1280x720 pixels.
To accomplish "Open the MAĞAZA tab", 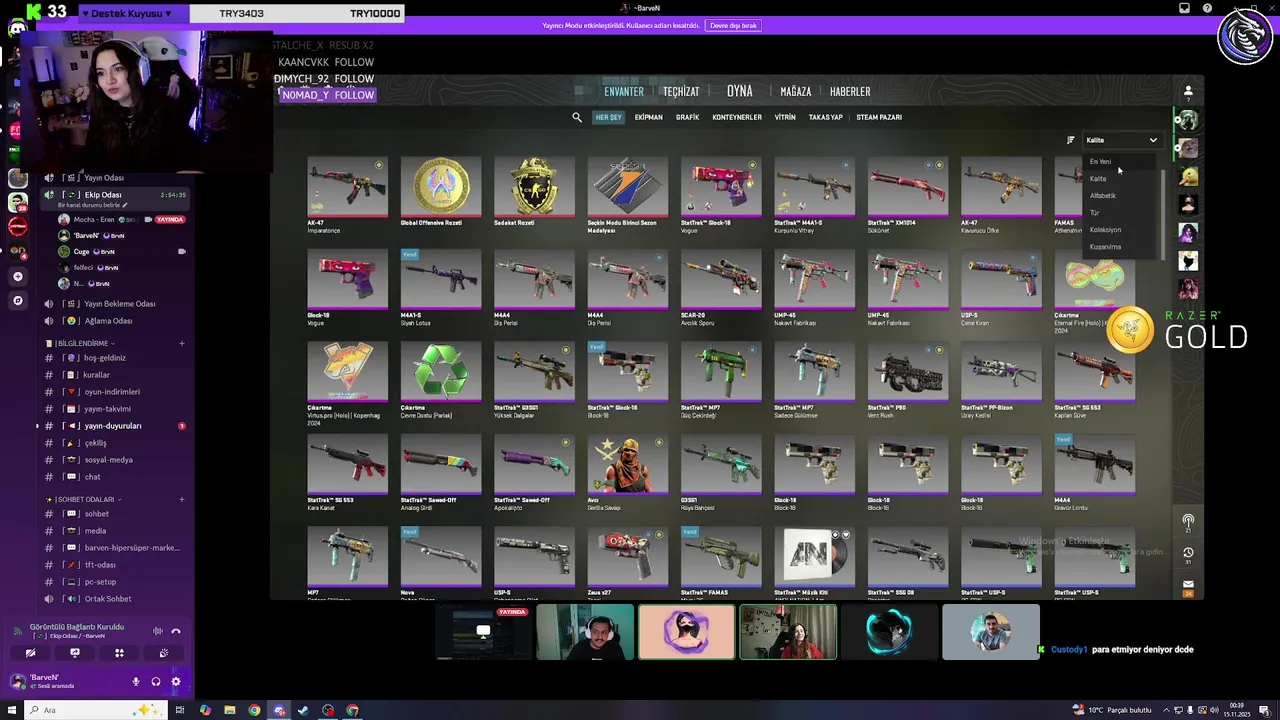I will [x=796, y=91].
